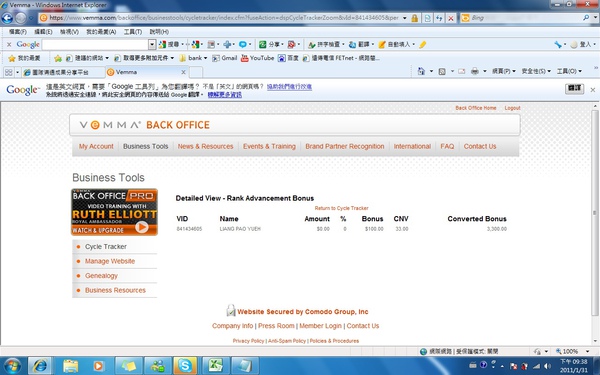Open Brand Partner Recognition nav tab
The width and height of the screenshot is (600, 375).
tap(345, 146)
